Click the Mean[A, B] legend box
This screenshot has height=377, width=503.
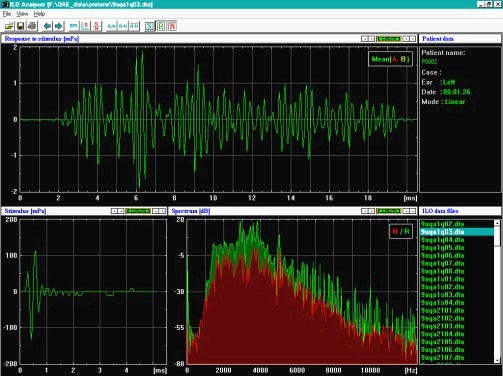tap(390, 59)
